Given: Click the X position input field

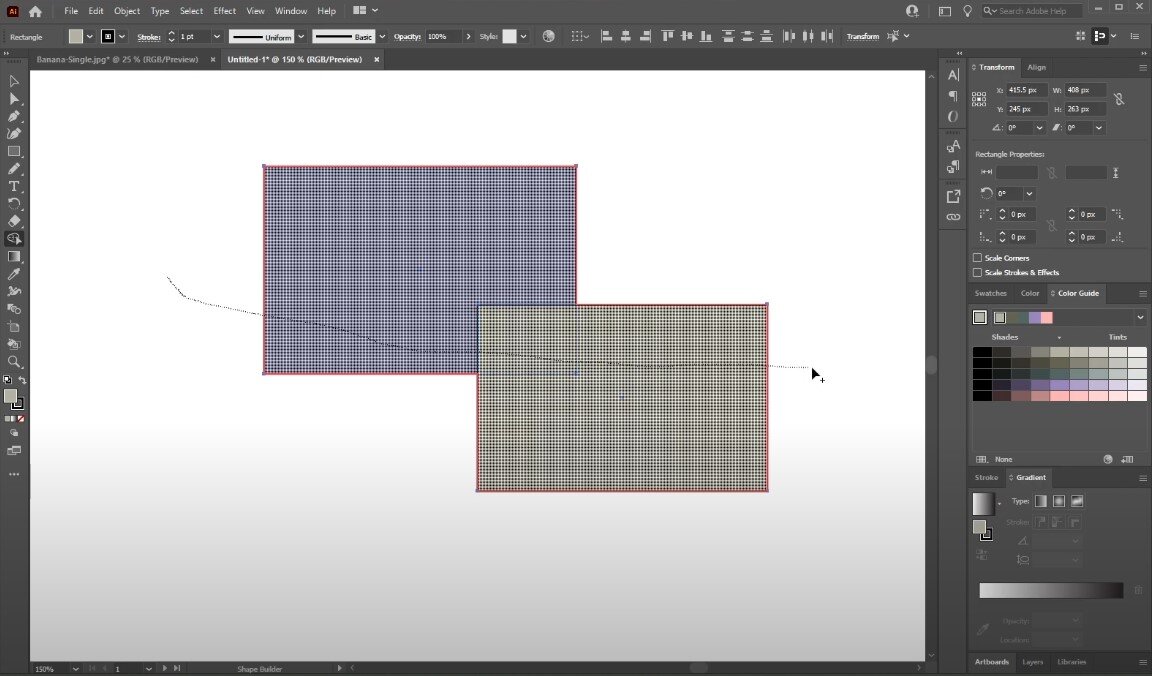Looking at the screenshot, I should pyautogui.click(x=1027, y=90).
